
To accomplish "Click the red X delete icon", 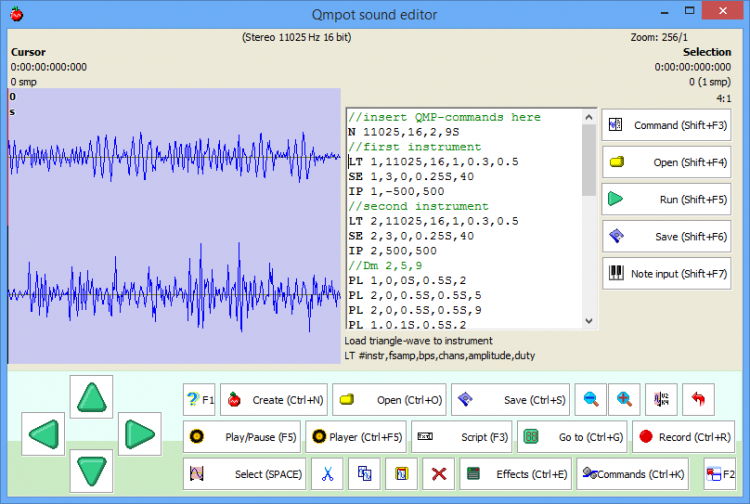I will 438,474.
